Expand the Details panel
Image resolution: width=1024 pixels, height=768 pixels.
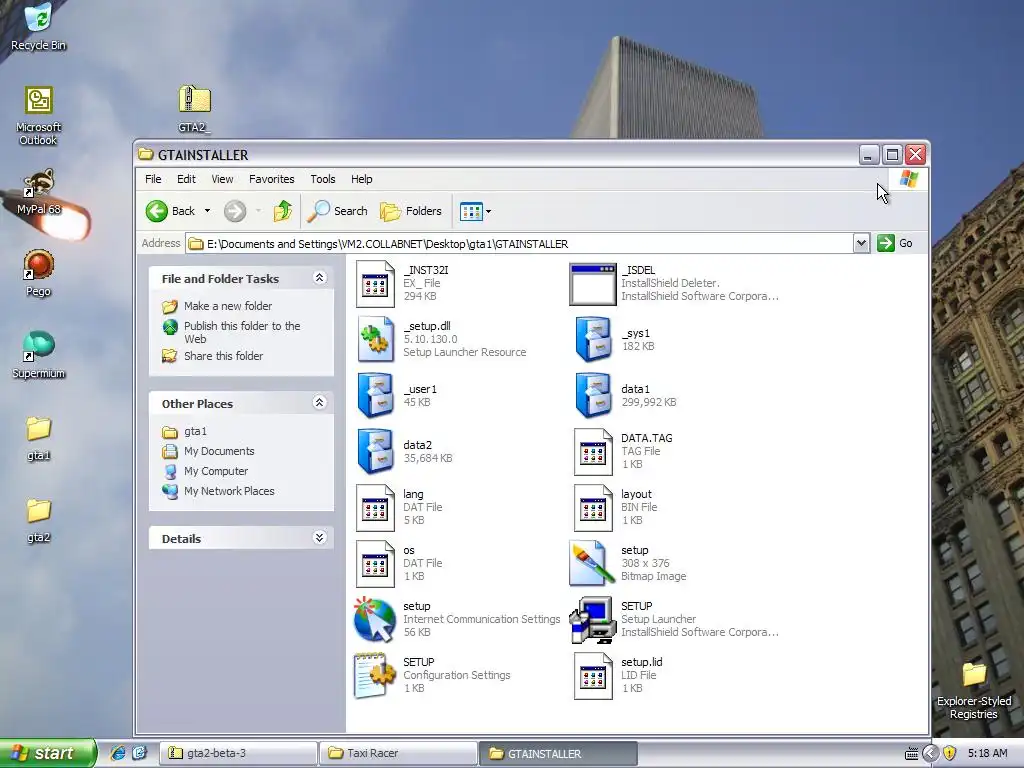click(x=319, y=537)
